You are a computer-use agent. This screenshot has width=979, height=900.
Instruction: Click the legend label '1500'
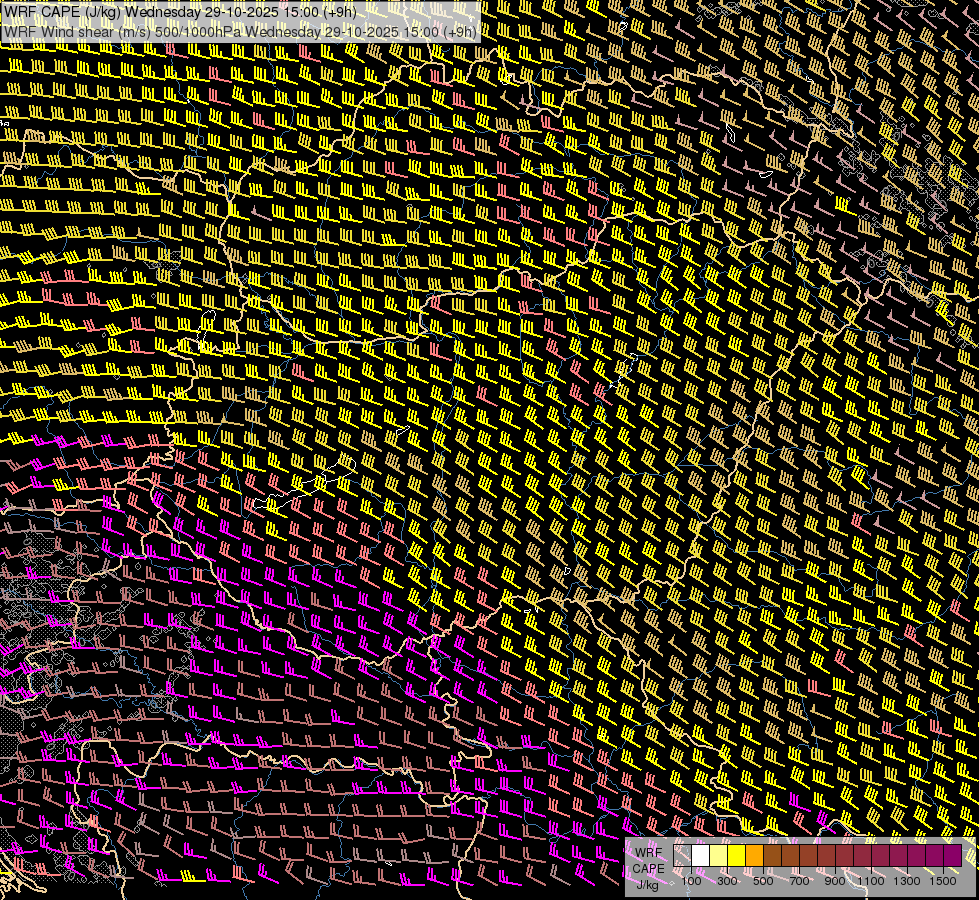pyautogui.click(x=943, y=881)
